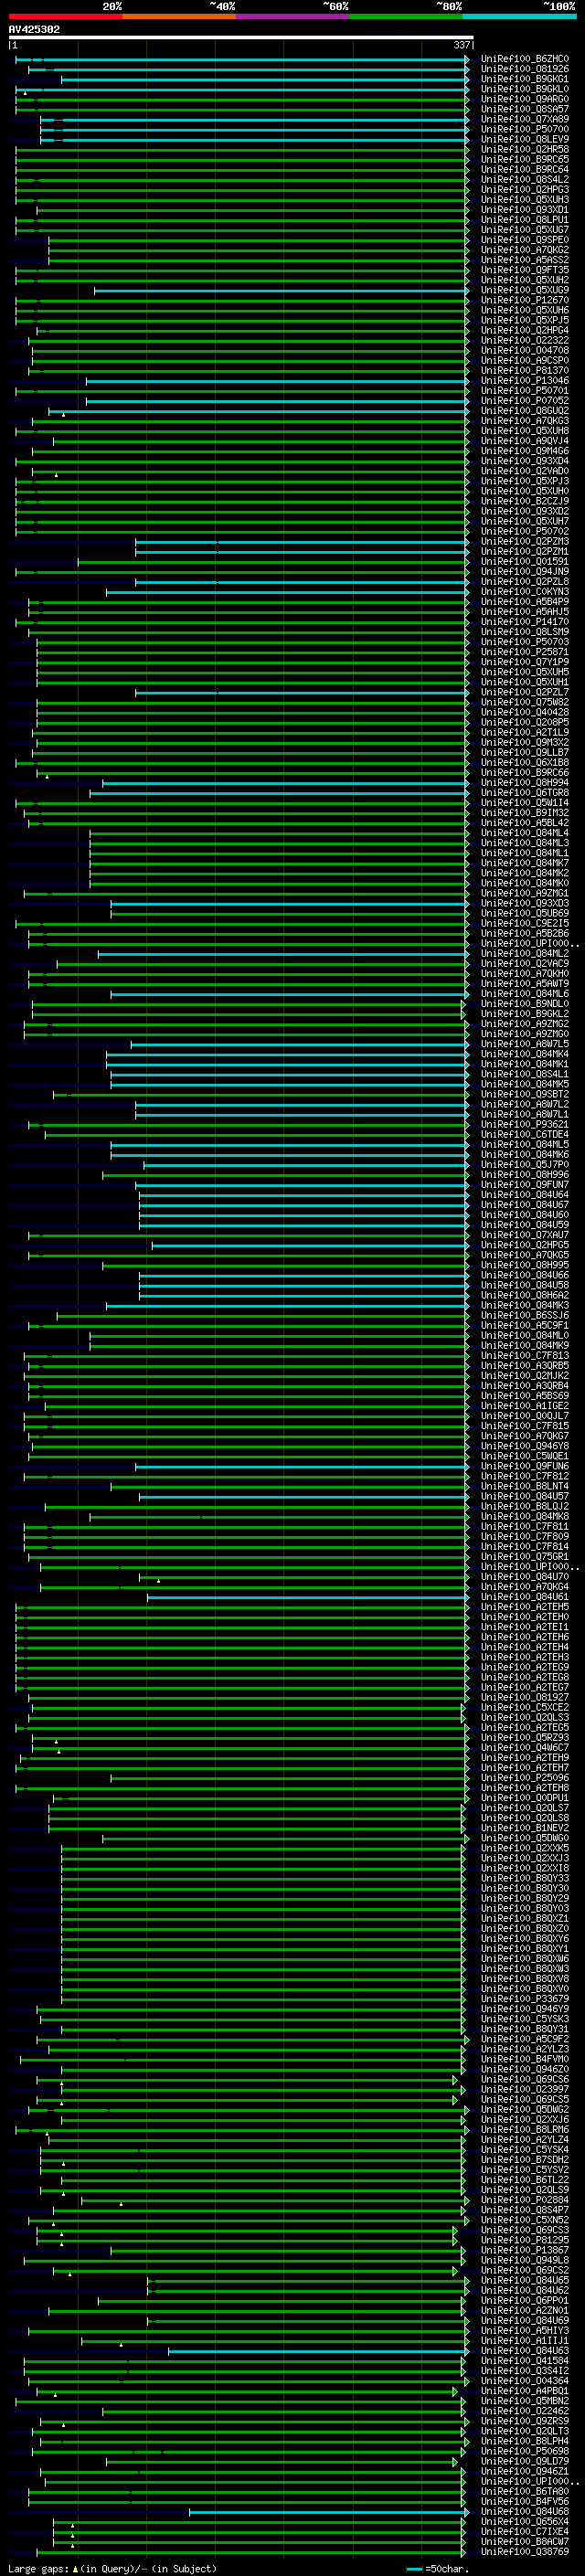Select the UniRef100_Q7XAU7 label

(524, 1235)
